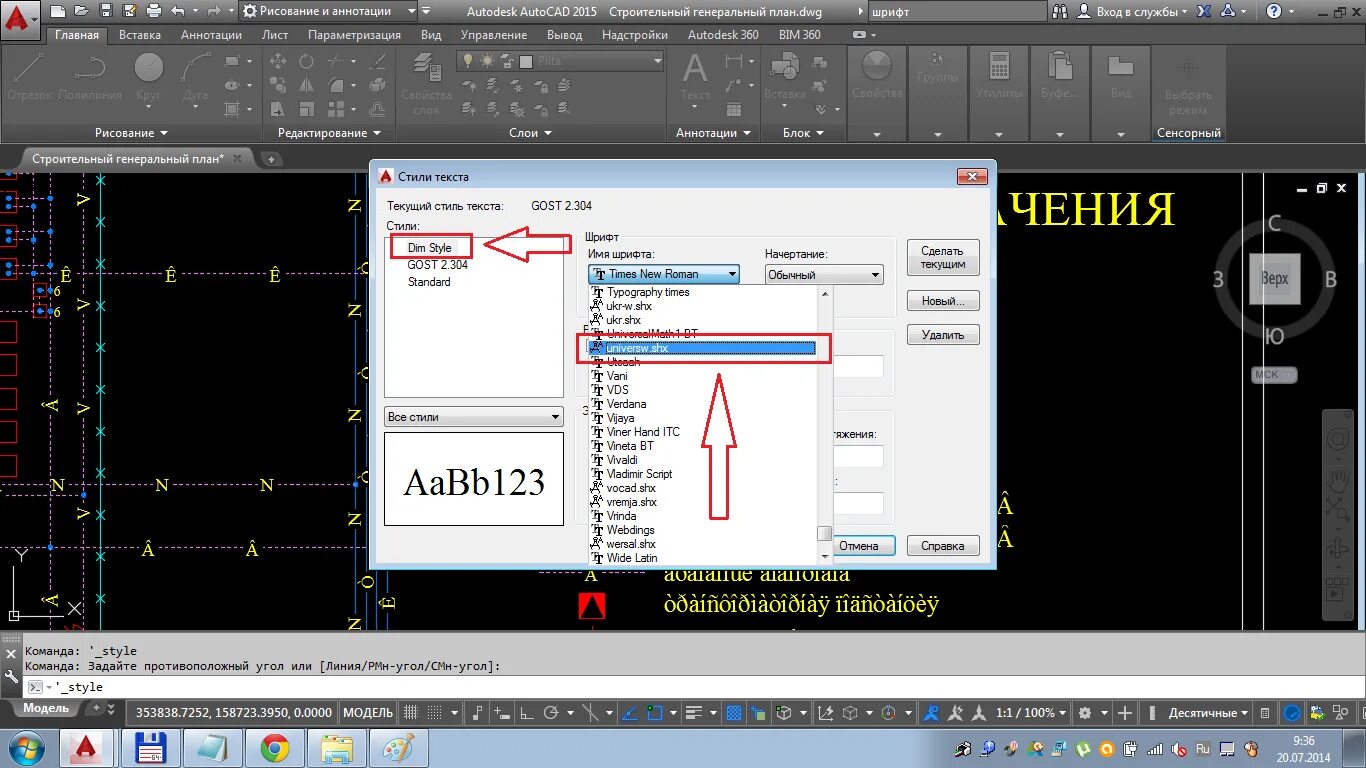Select Dim Style in the styles list
Viewport: 1366px width, 768px height.
[429, 248]
